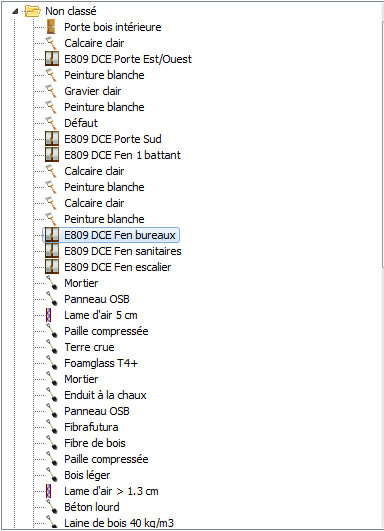This screenshot has width=384, height=531.
Task: Click the shovel icon next to Foamglass T4+
Action: (x=52, y=363)
